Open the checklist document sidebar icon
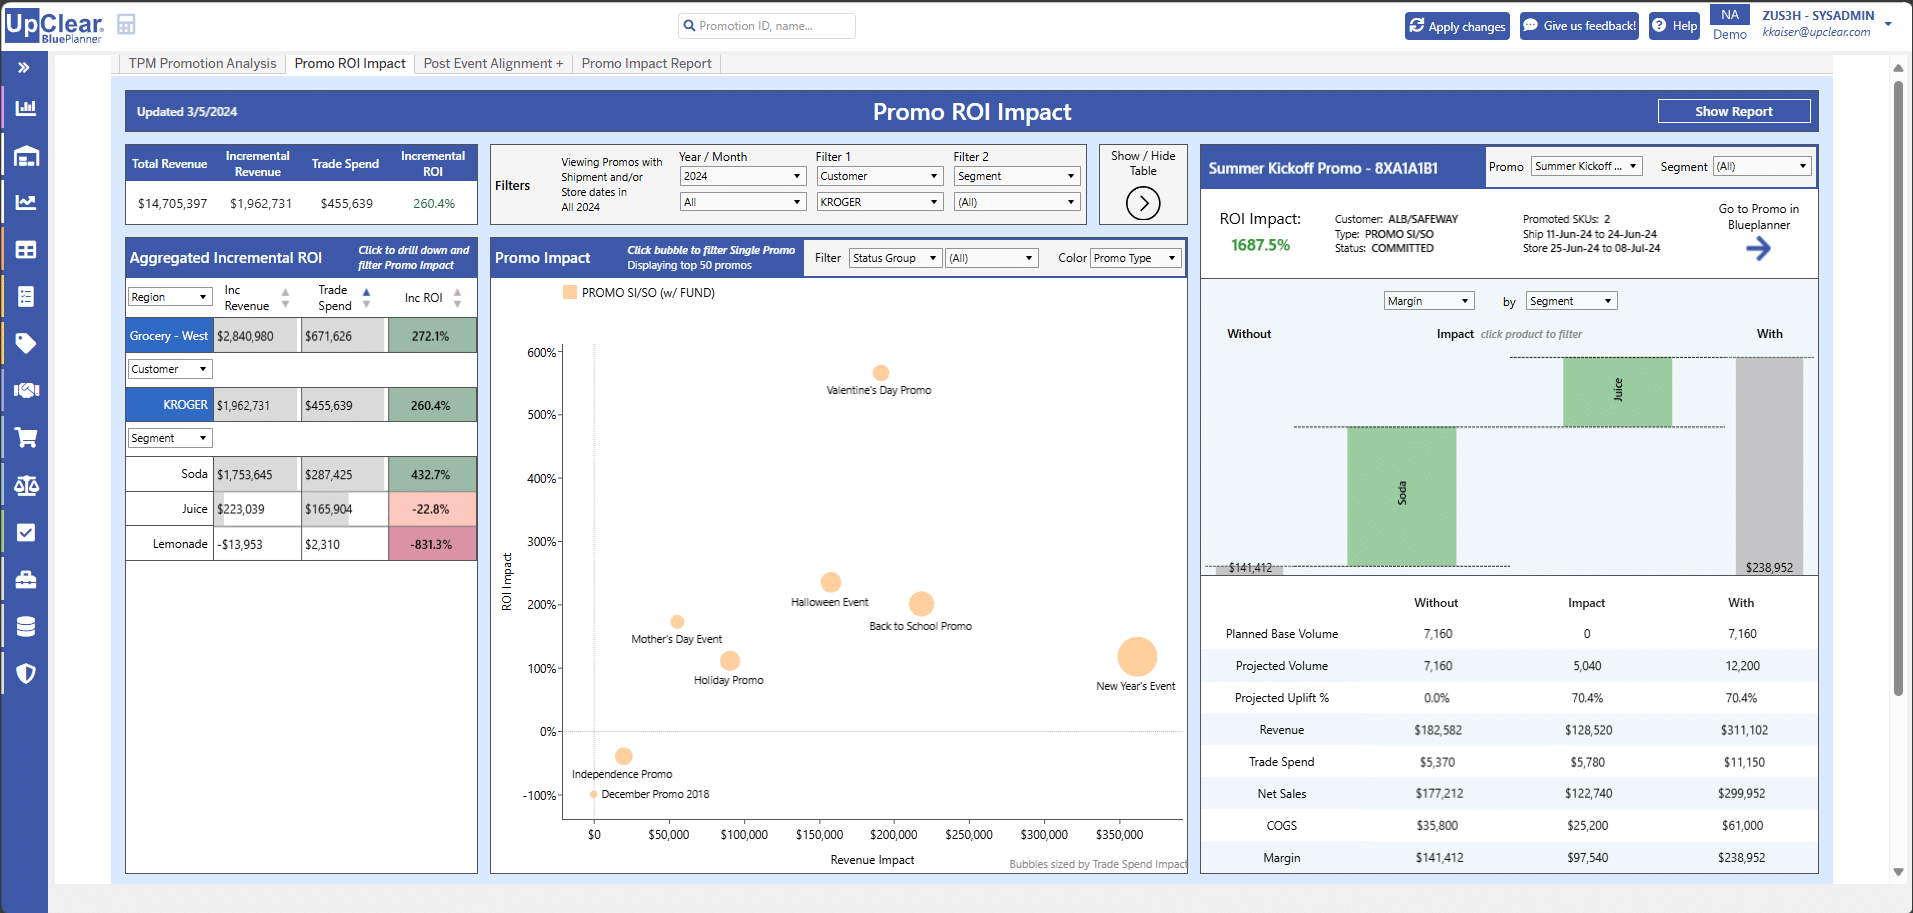 click(x=26, y=296)
